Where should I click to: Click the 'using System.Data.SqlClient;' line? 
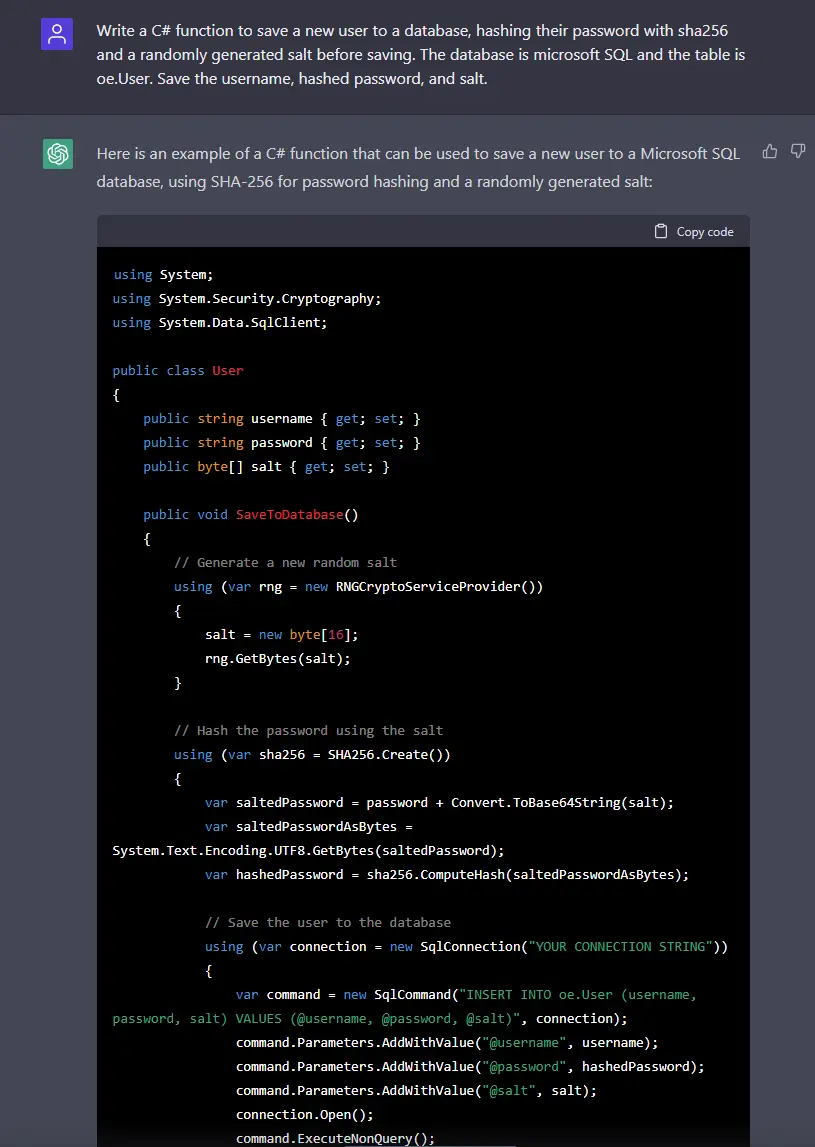click(x=220, y=322)
